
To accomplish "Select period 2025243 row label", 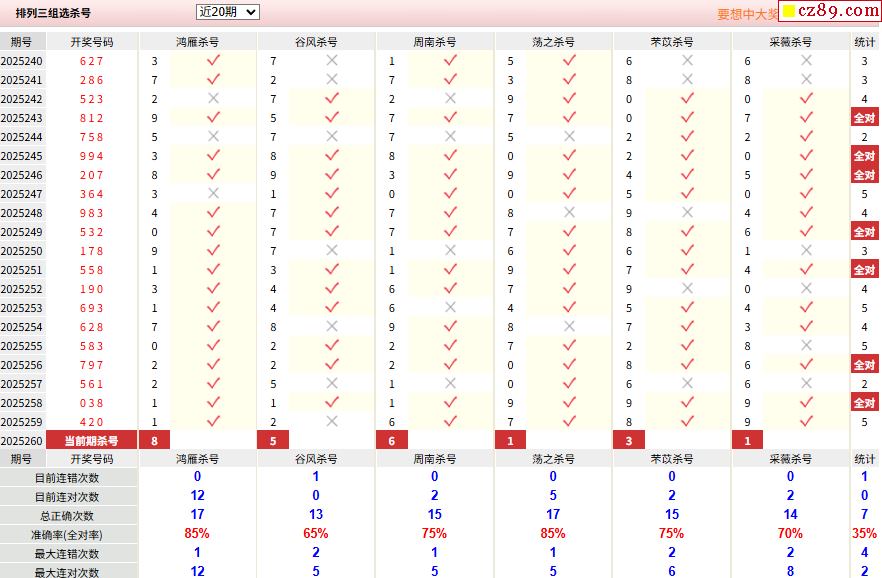I will click(x=21, y=118).
